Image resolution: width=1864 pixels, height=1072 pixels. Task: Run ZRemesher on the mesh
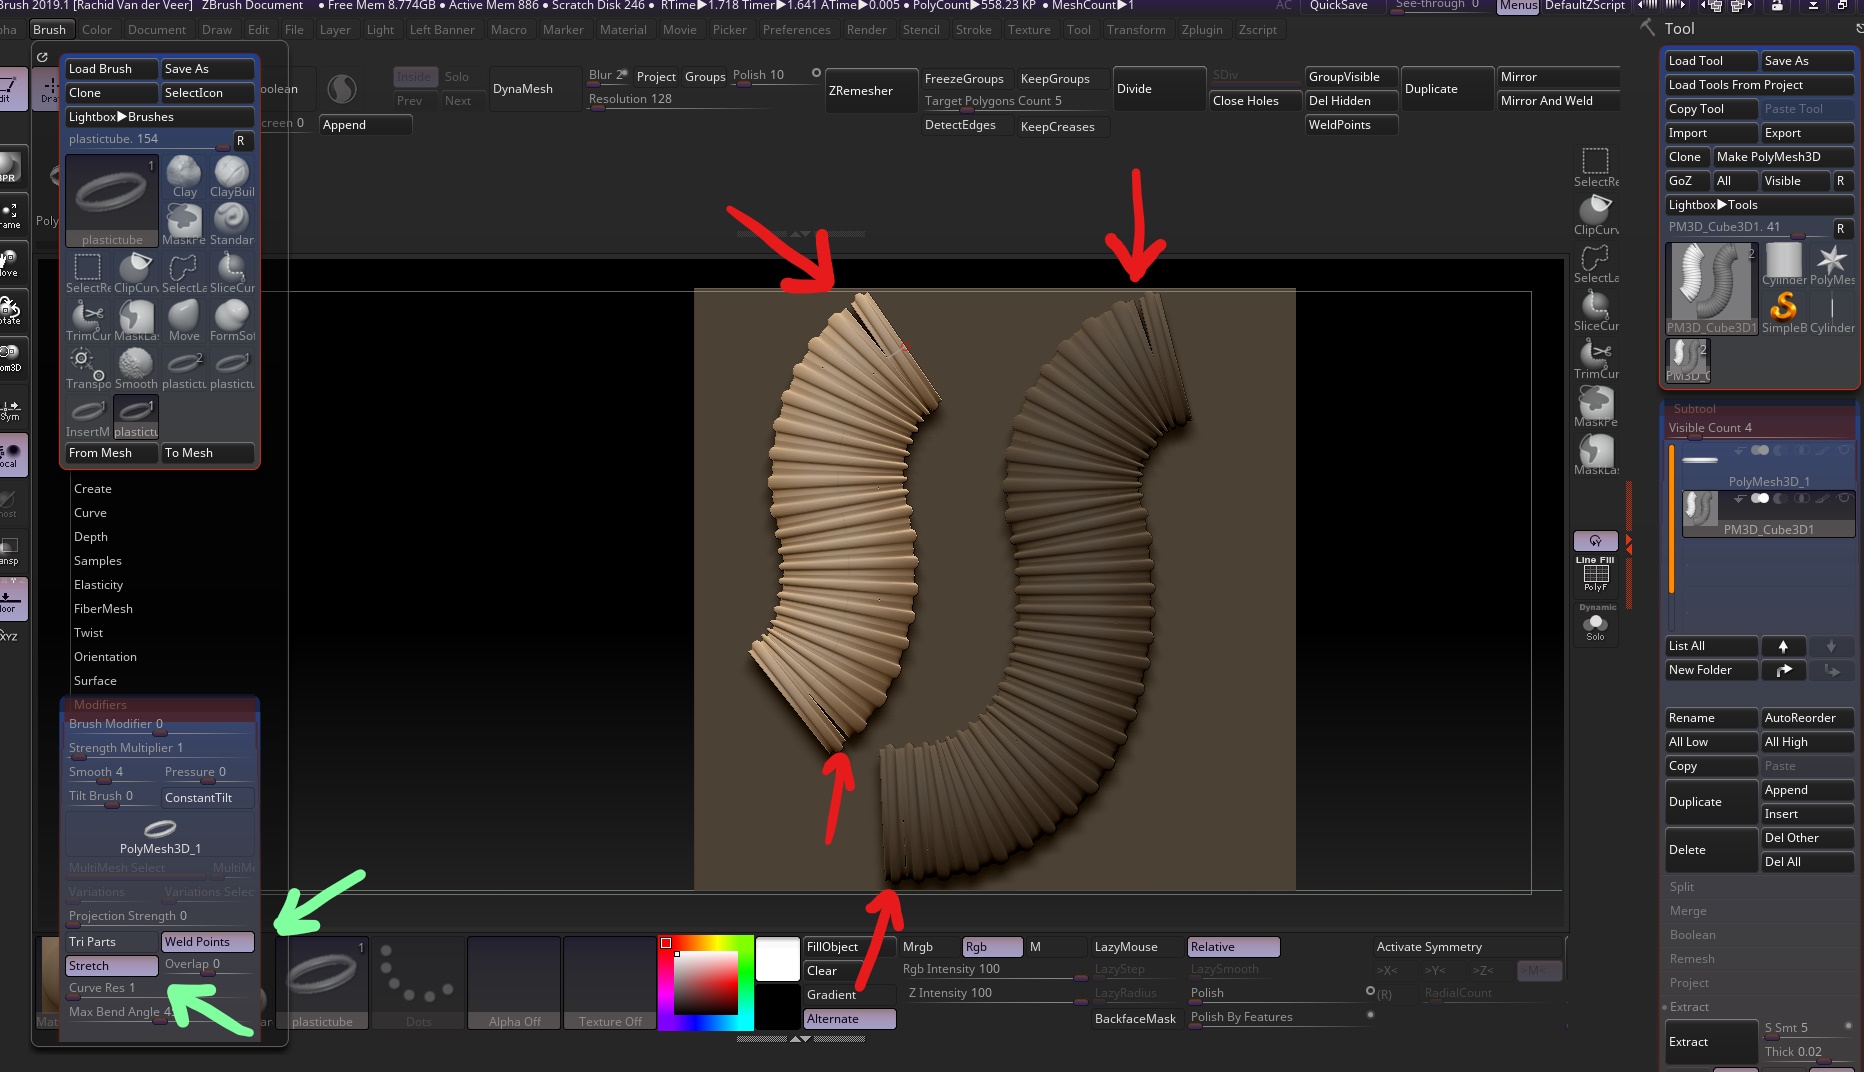click(868, 90)
